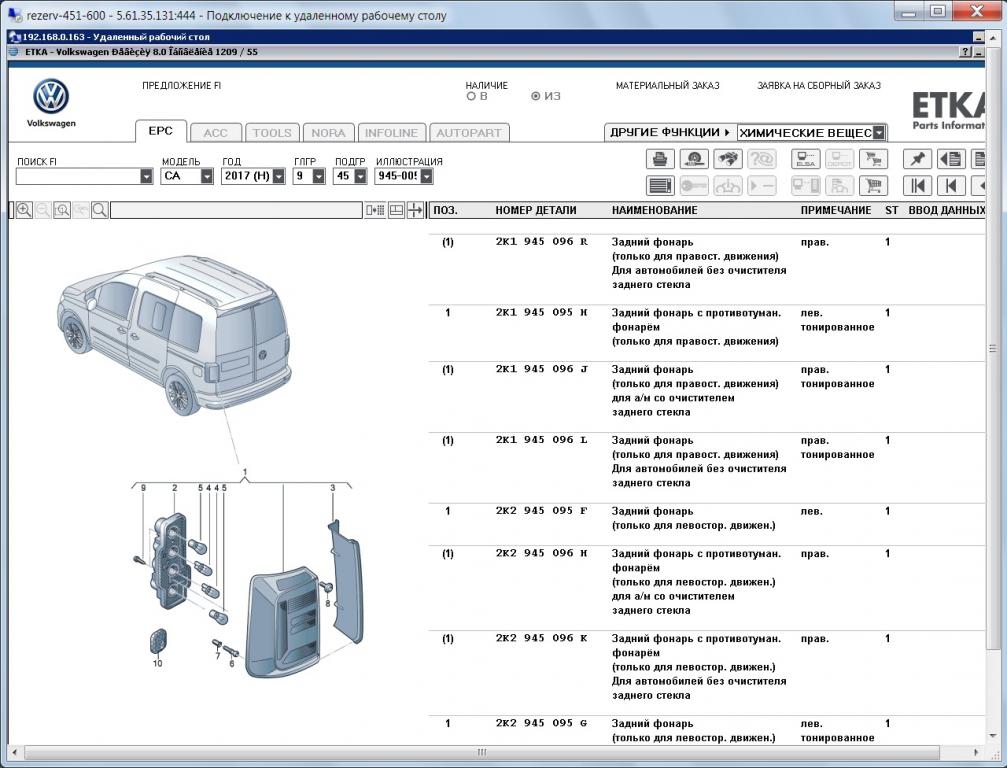Select part number 2K1 945 095 H
This screenshot has width=1007, height=768.
tap(541, 313)
